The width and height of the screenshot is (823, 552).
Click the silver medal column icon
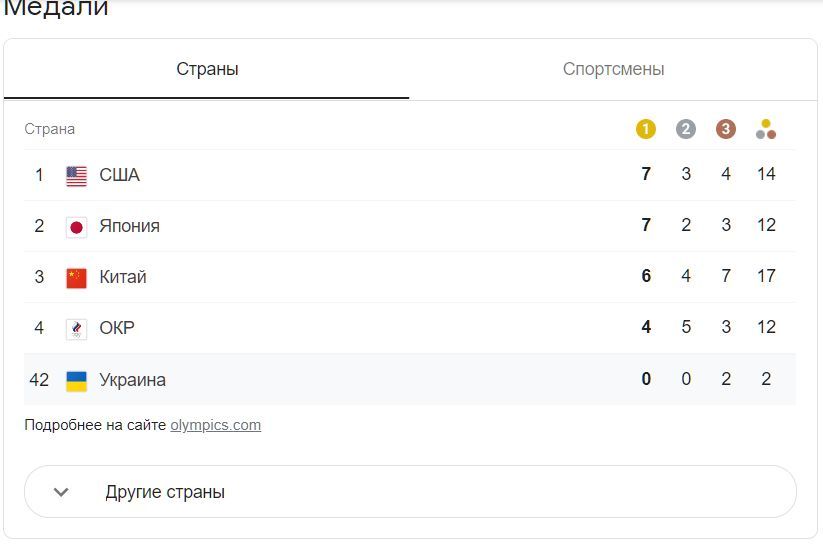pyautogui.click(x=686, y=129)
